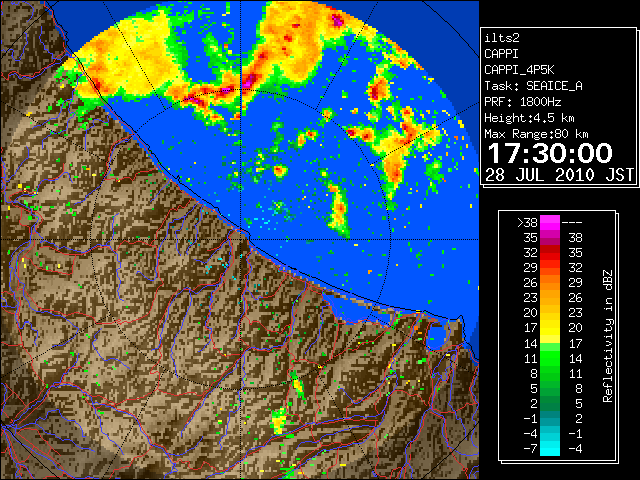Select the '---' legend upper-bound label

click(x=572, y=222)
